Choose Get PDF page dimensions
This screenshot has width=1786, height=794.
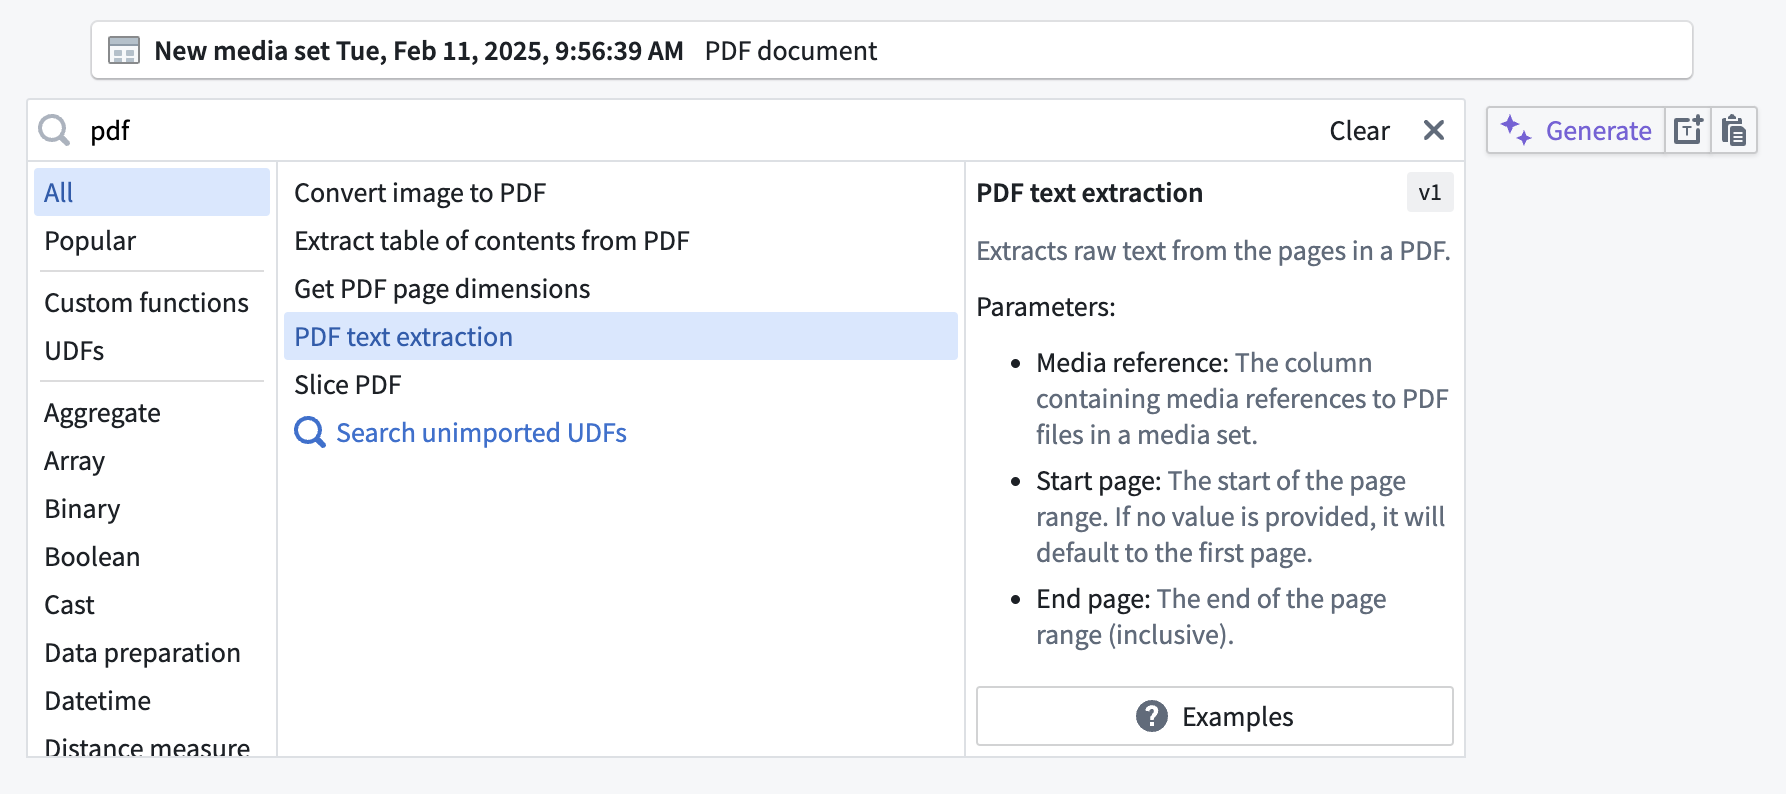(442, 289)
